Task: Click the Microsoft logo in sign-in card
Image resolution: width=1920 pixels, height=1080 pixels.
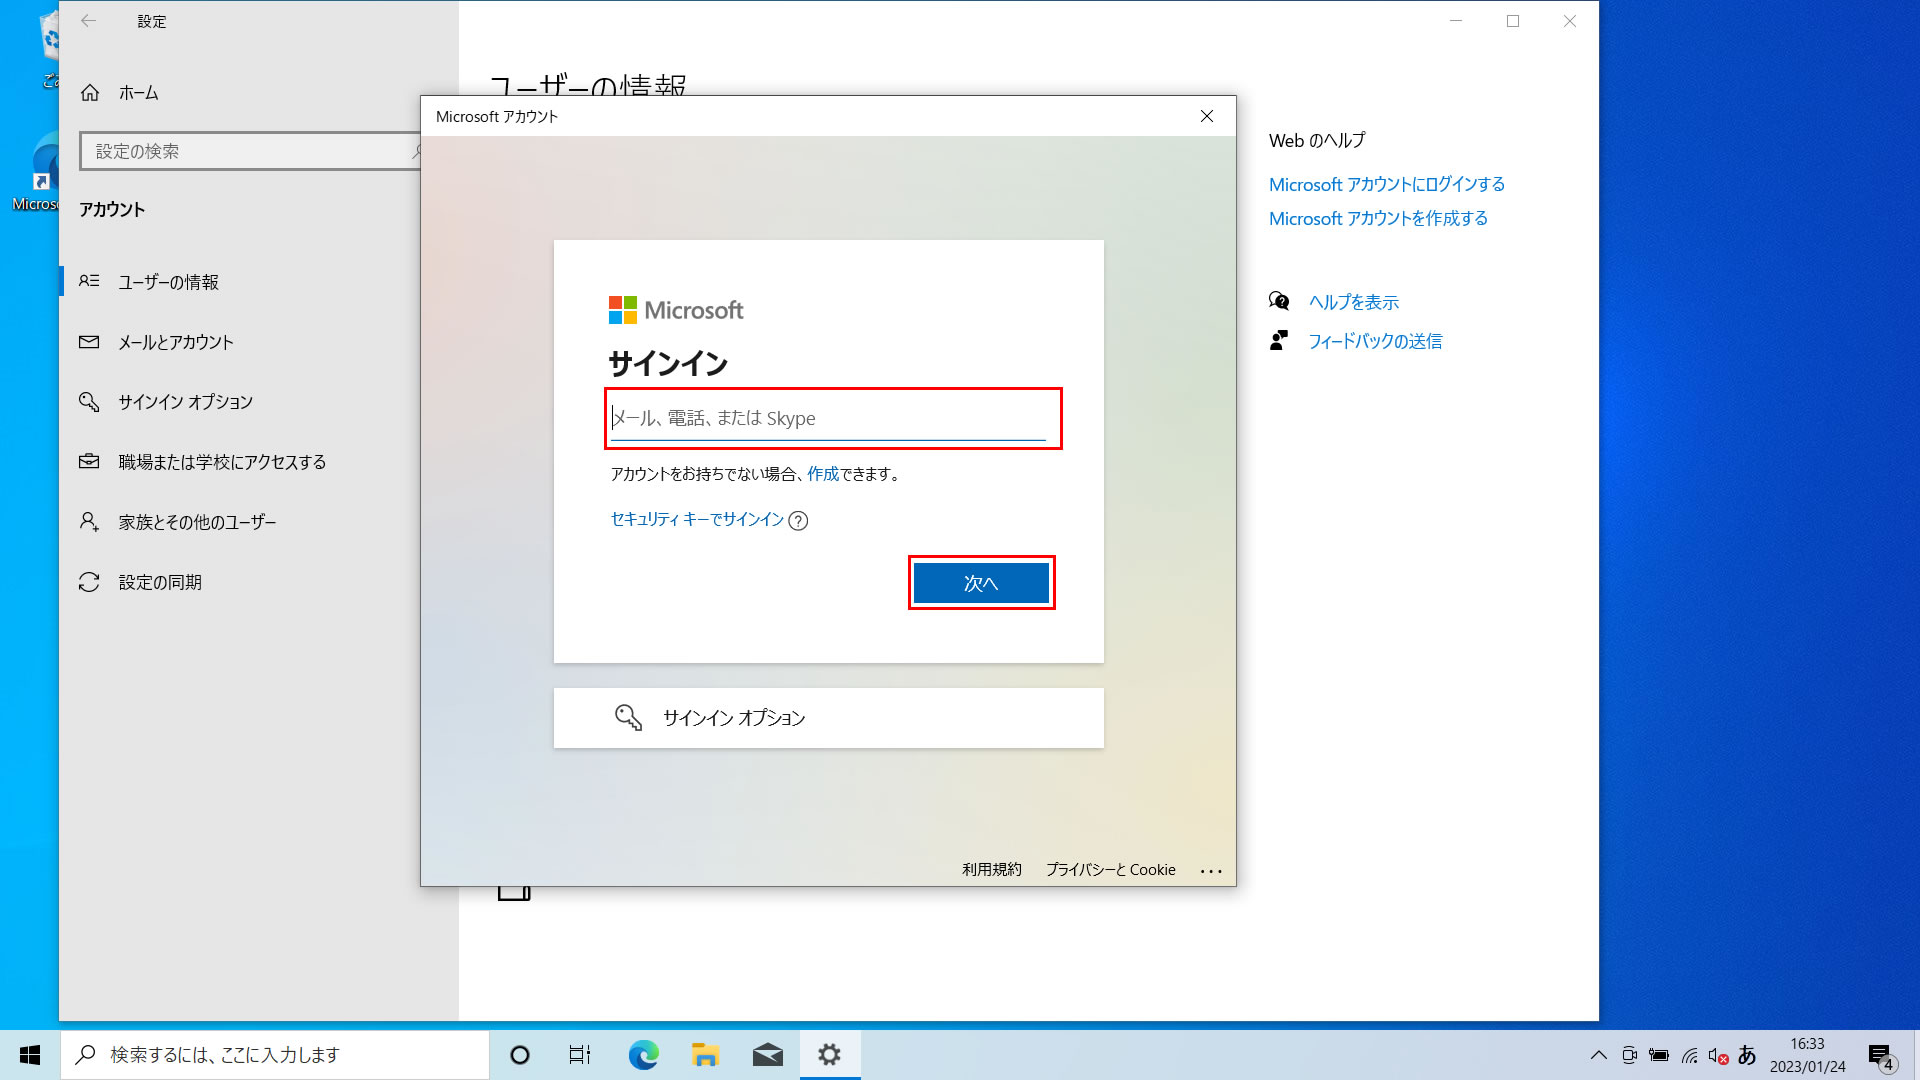Action: [x=676, y=310]
